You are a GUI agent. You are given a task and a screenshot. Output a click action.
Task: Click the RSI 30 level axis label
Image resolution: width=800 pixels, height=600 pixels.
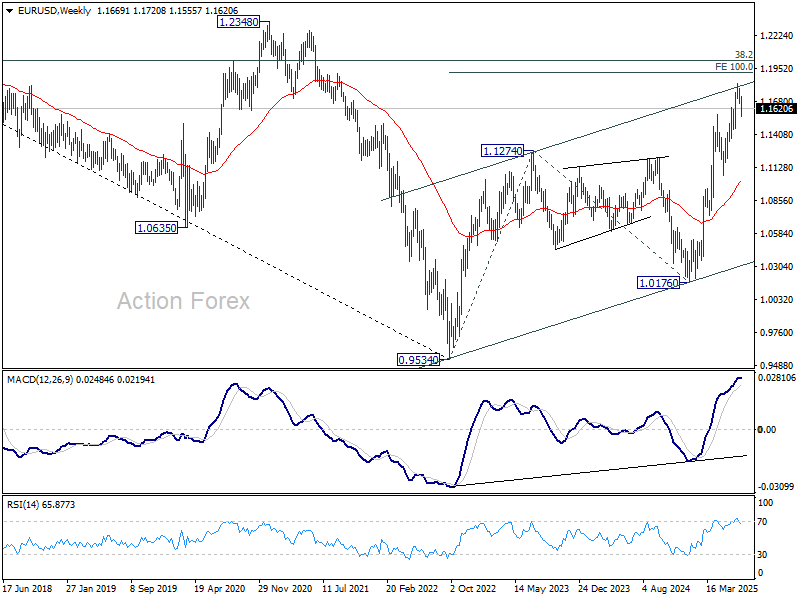point(762,554)
